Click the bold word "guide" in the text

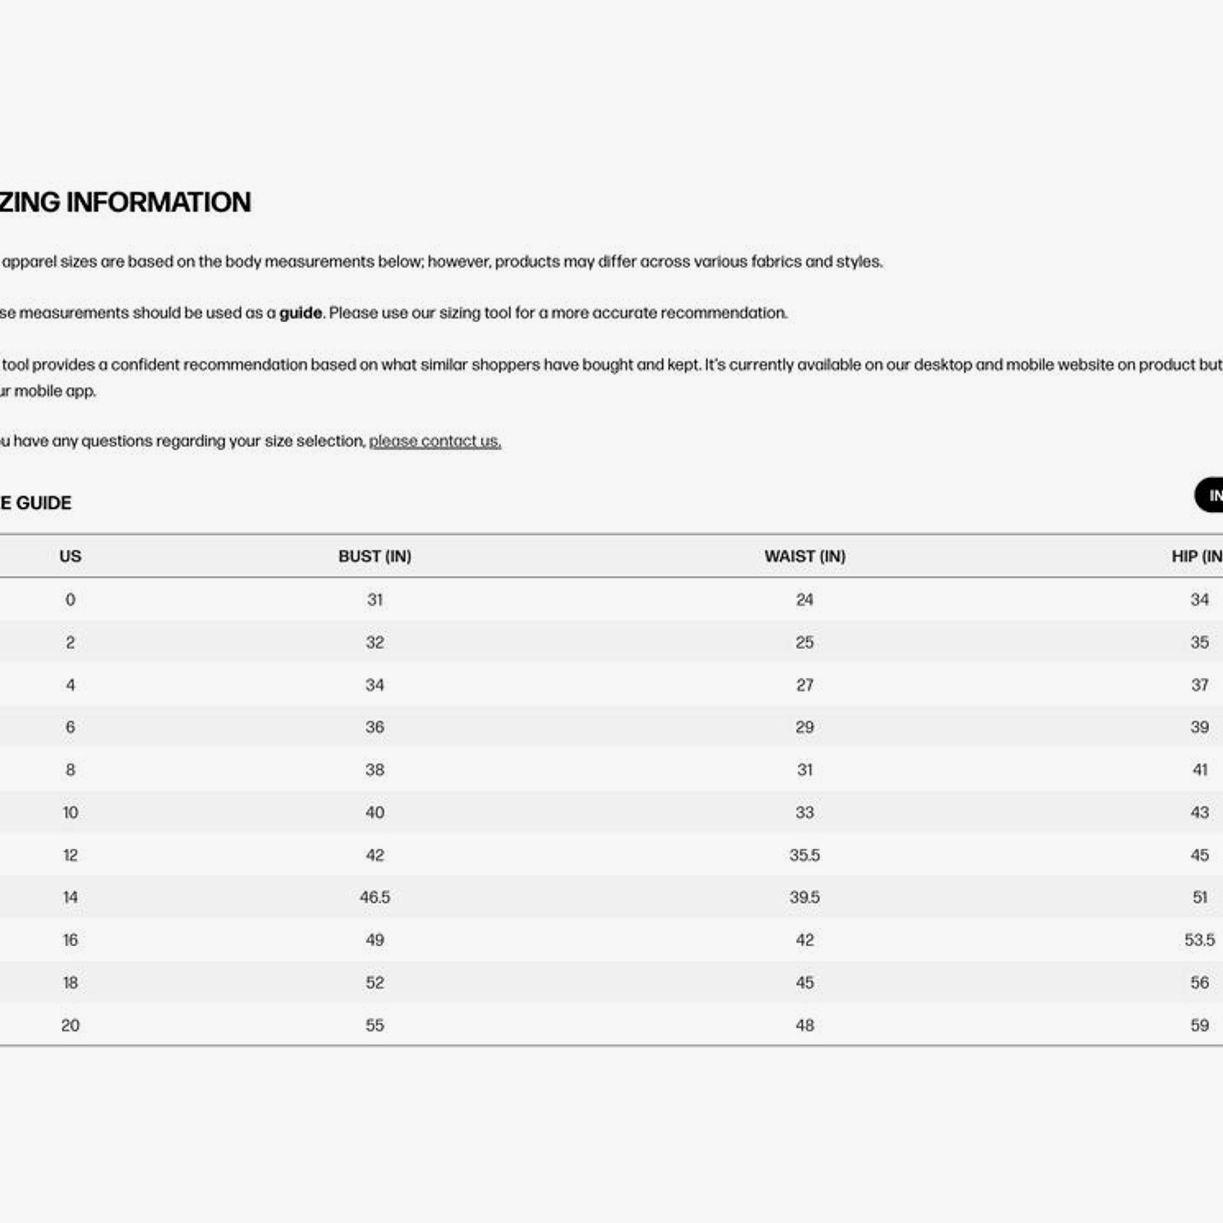pyautogui.click(x=301, y=313)
